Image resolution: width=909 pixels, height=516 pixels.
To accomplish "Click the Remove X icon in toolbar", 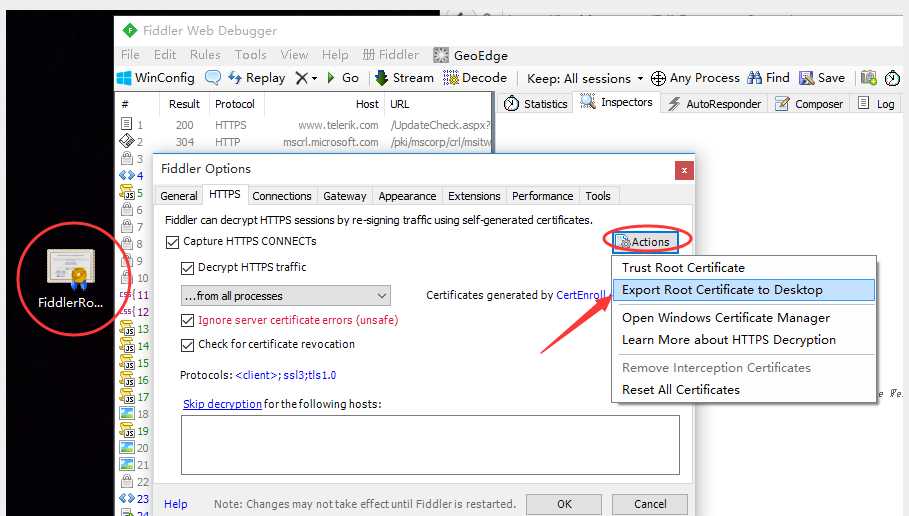I will click(301, 78).
